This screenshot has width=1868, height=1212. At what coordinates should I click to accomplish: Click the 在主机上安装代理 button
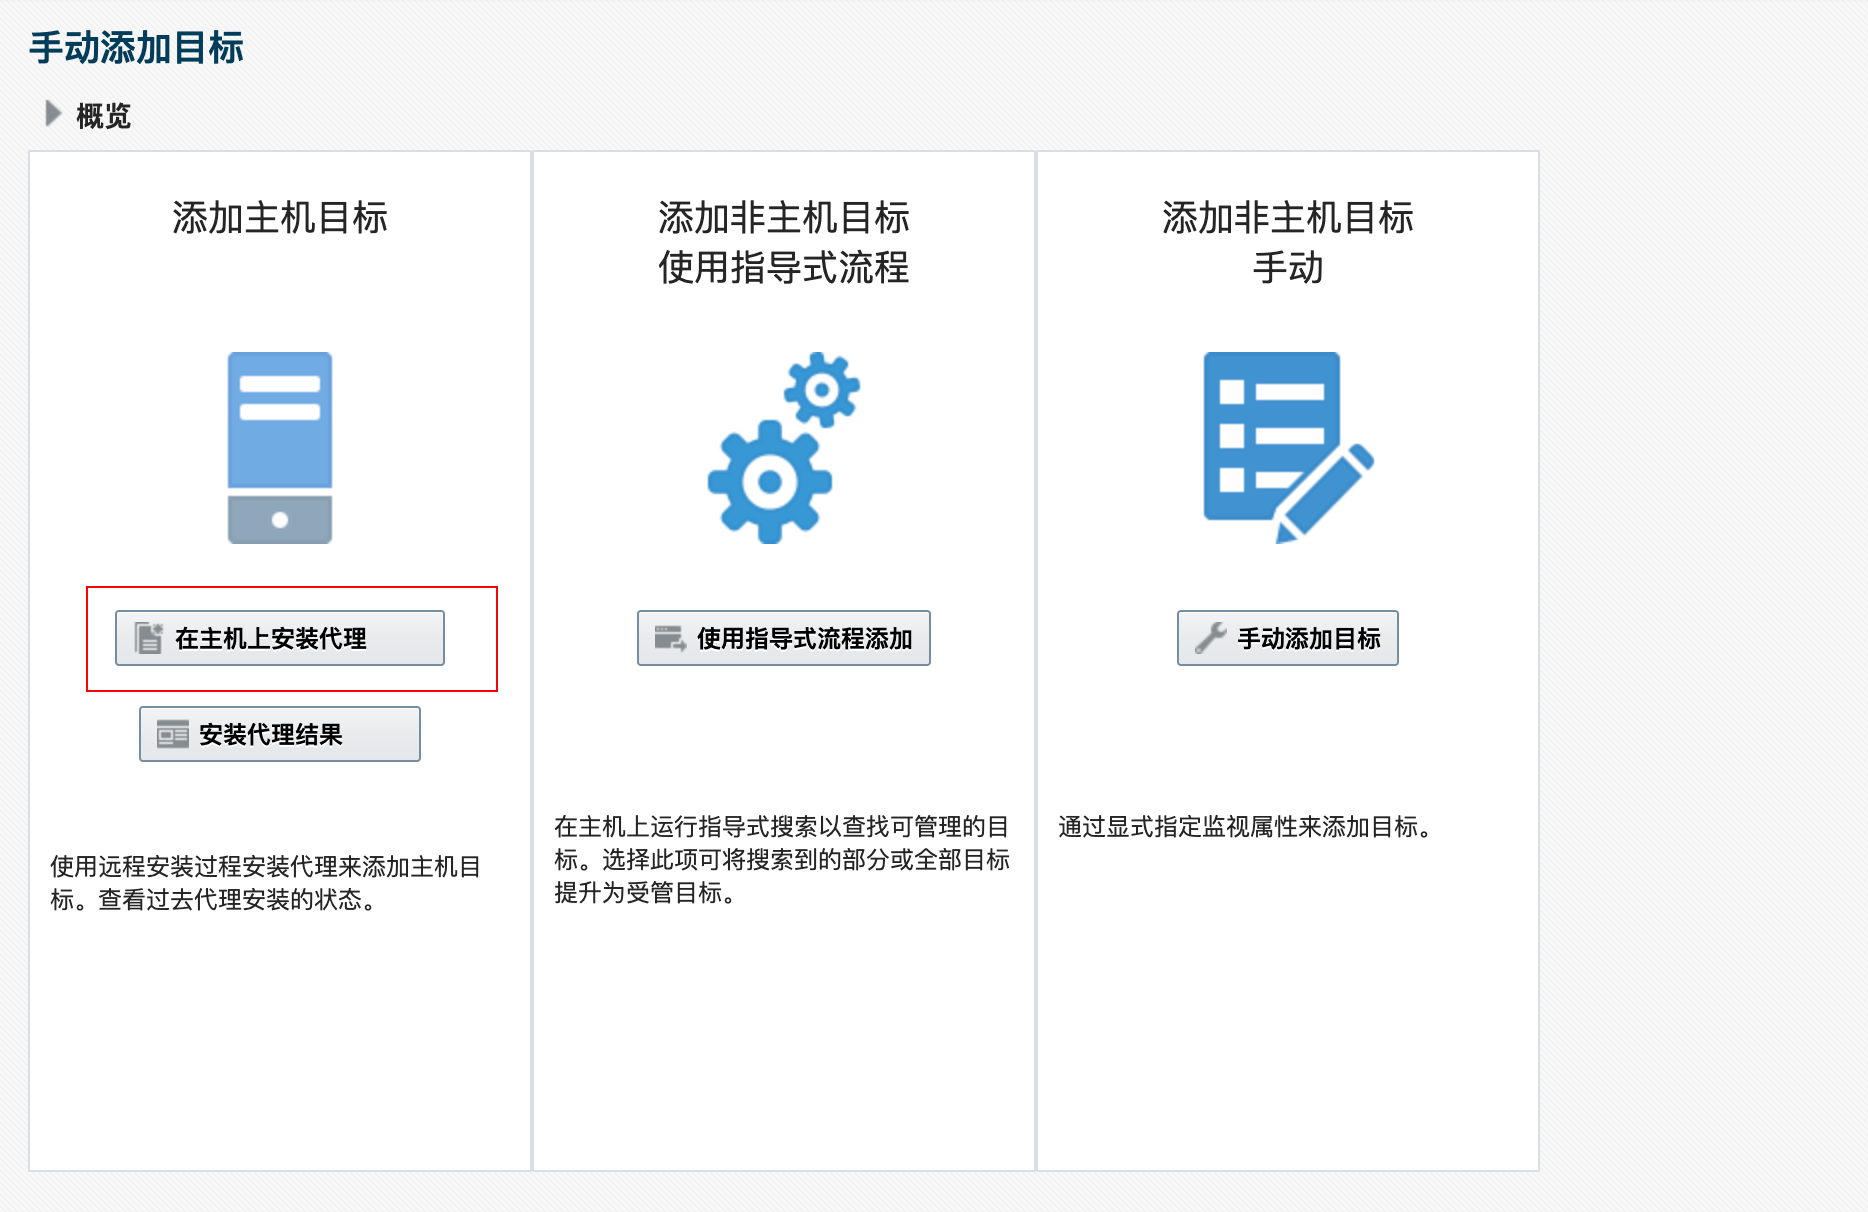(x=279, y=637)
